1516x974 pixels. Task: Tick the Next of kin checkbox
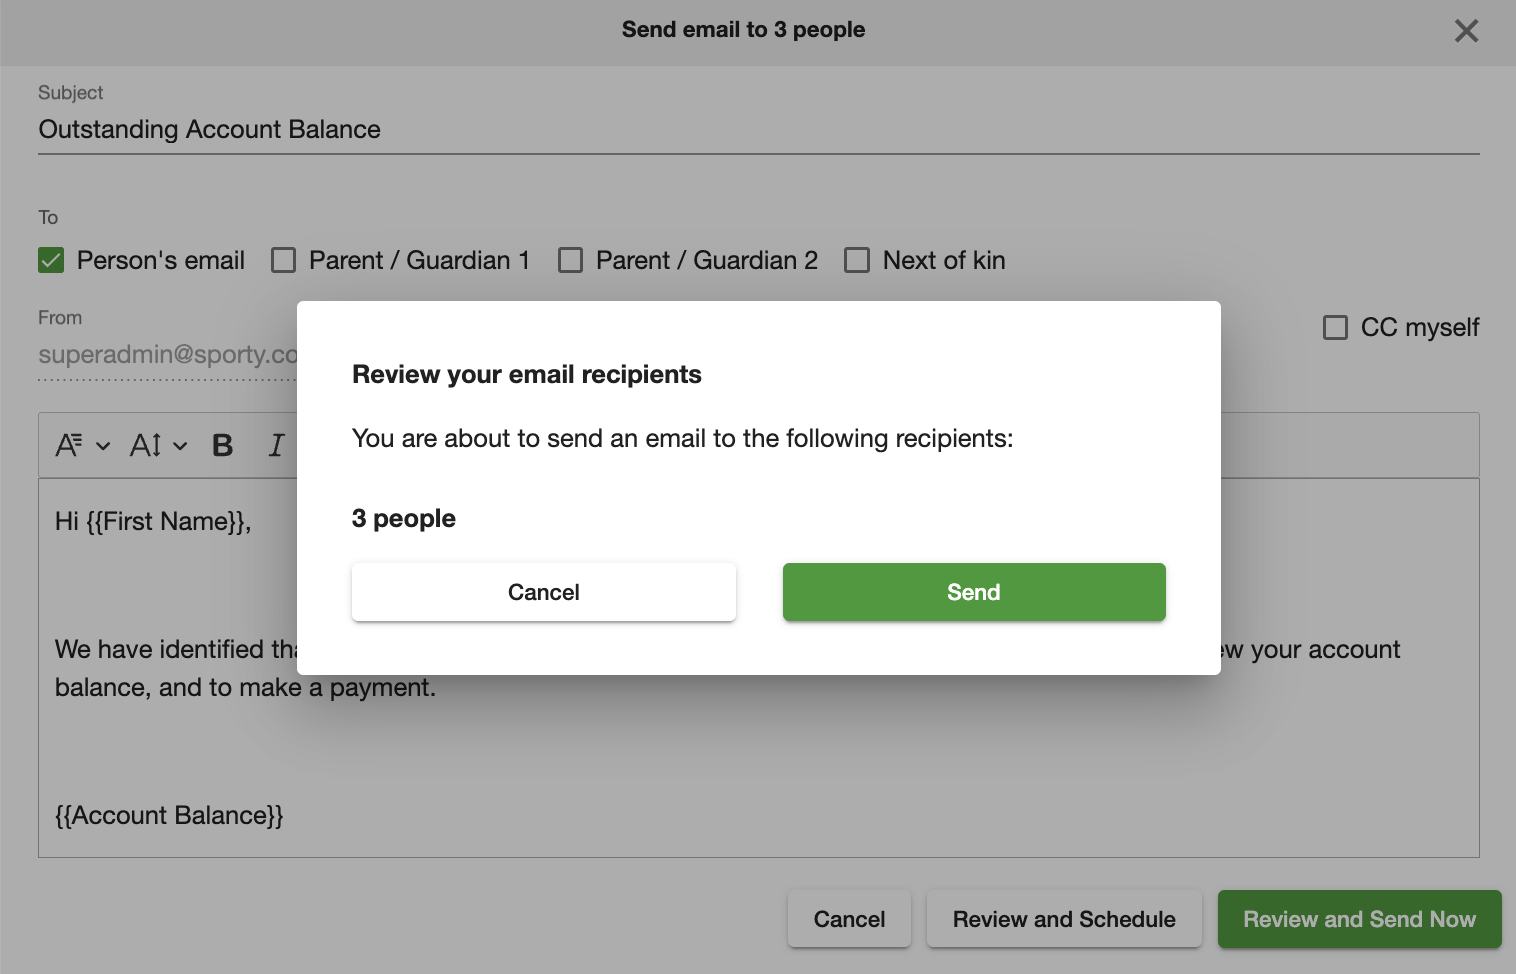[x=857, y=261]
